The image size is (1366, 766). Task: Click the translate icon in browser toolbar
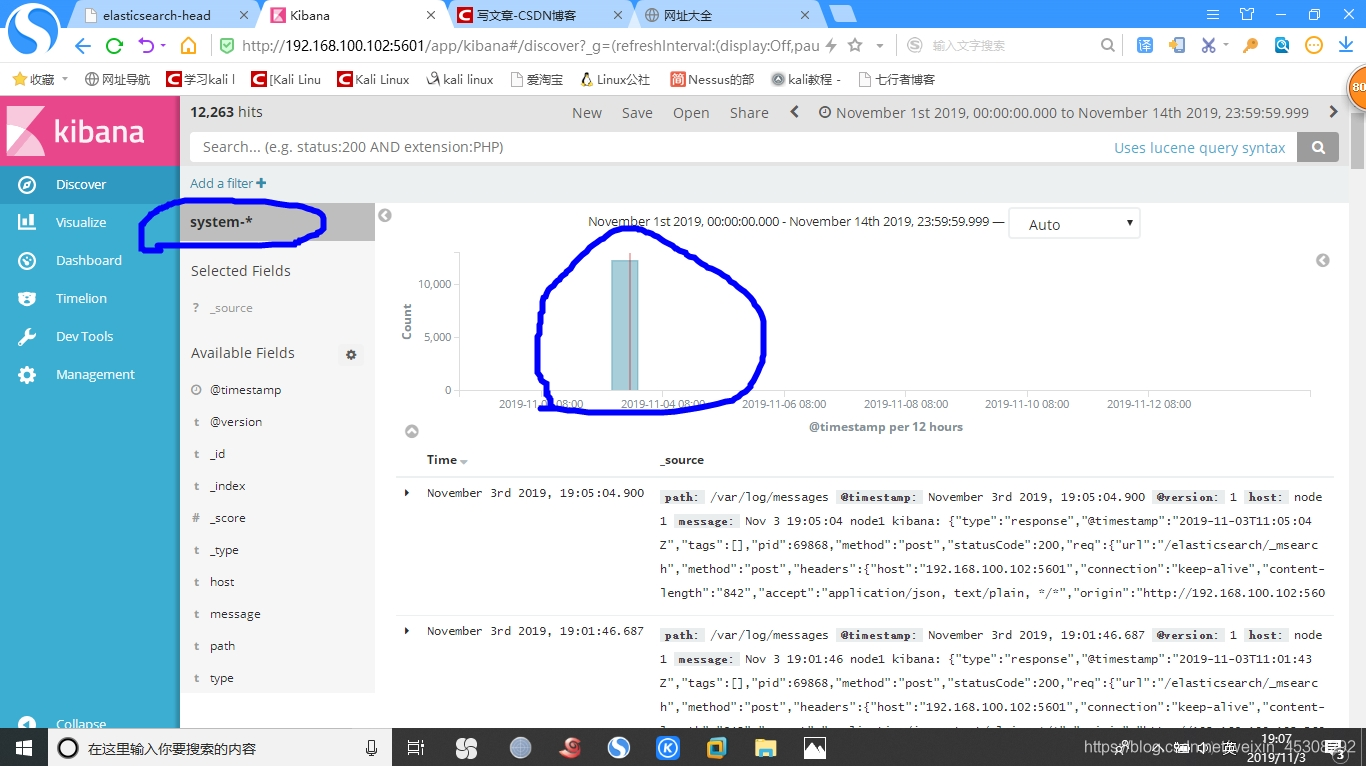click(x=1145, y=45)
